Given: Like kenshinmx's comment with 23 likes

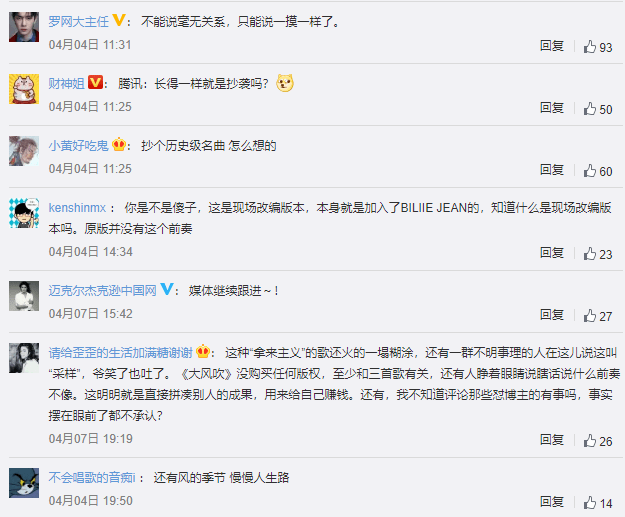Looking at the screenshot, I should (597, 254).
